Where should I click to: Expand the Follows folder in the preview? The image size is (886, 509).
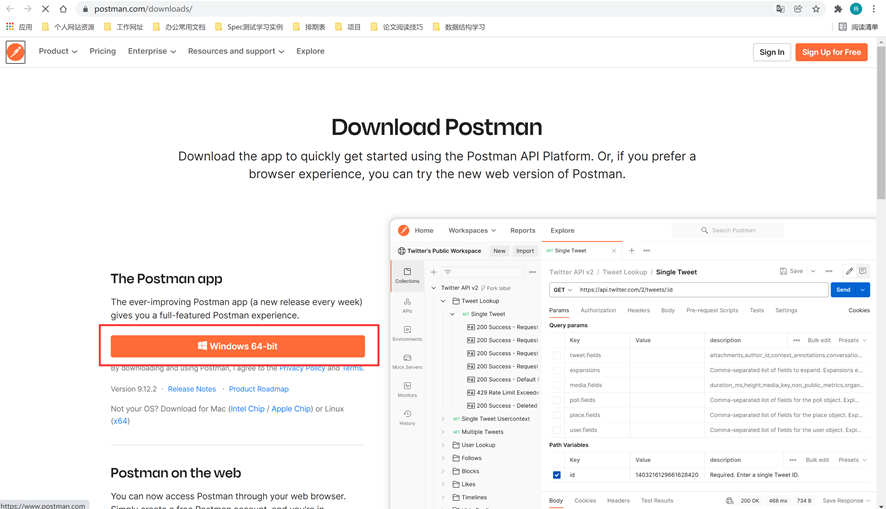(443, 458)
